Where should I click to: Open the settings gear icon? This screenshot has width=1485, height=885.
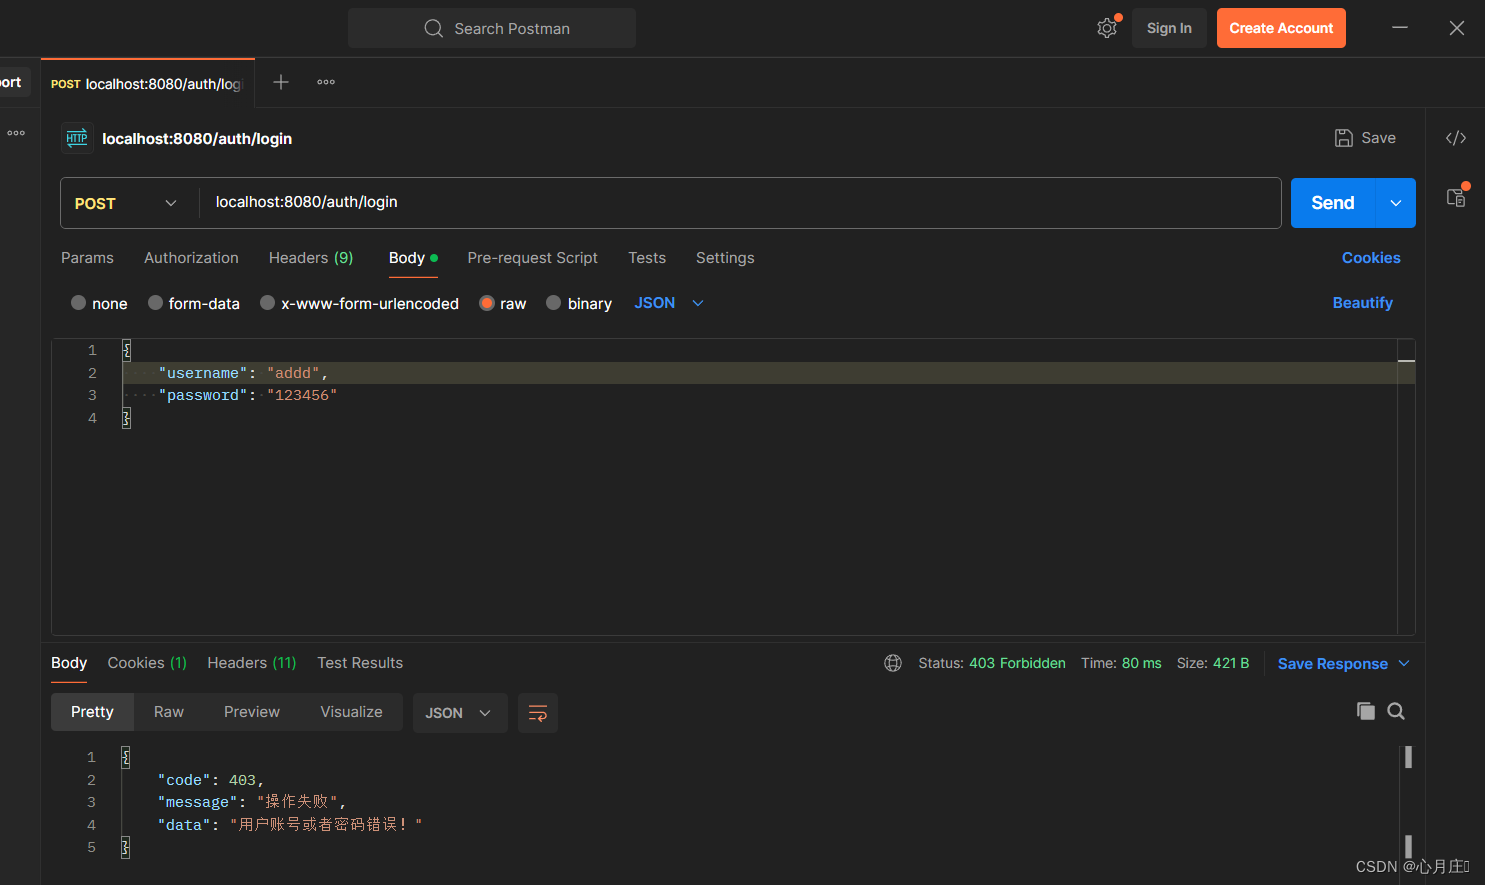point(1107,28)
